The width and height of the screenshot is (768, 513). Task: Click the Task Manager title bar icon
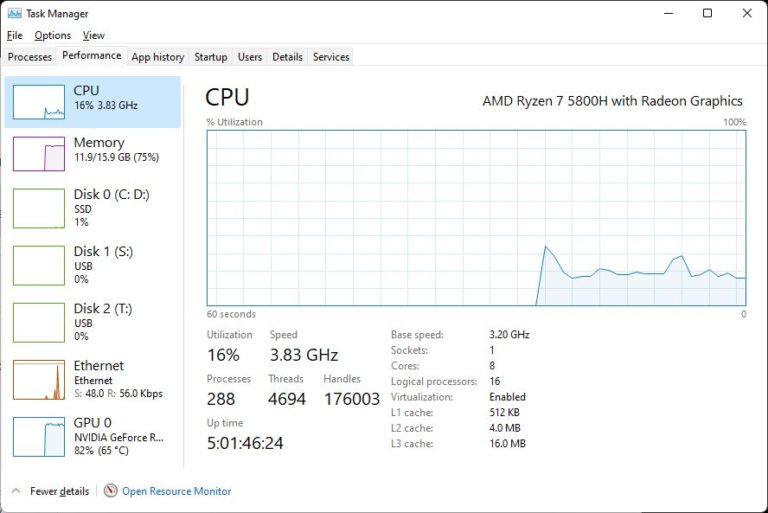pyautogui.click(x=14, y=14)
